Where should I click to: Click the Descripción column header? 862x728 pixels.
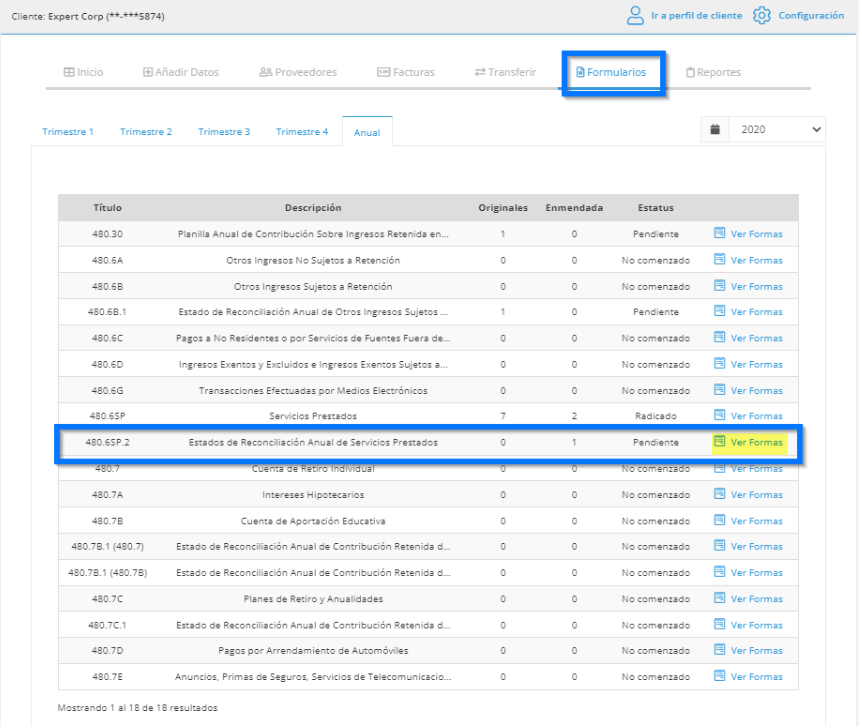(x=314, y=208)
